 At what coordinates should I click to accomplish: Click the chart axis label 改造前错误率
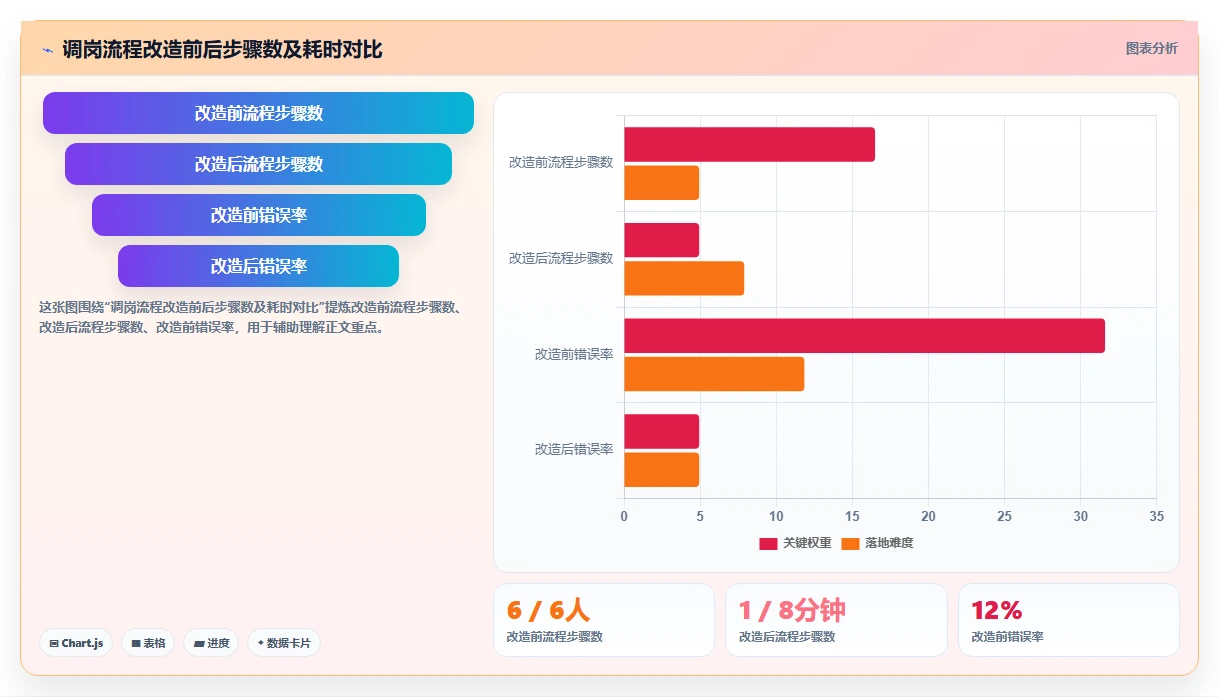pyautogui.click(x=574, y=354)
